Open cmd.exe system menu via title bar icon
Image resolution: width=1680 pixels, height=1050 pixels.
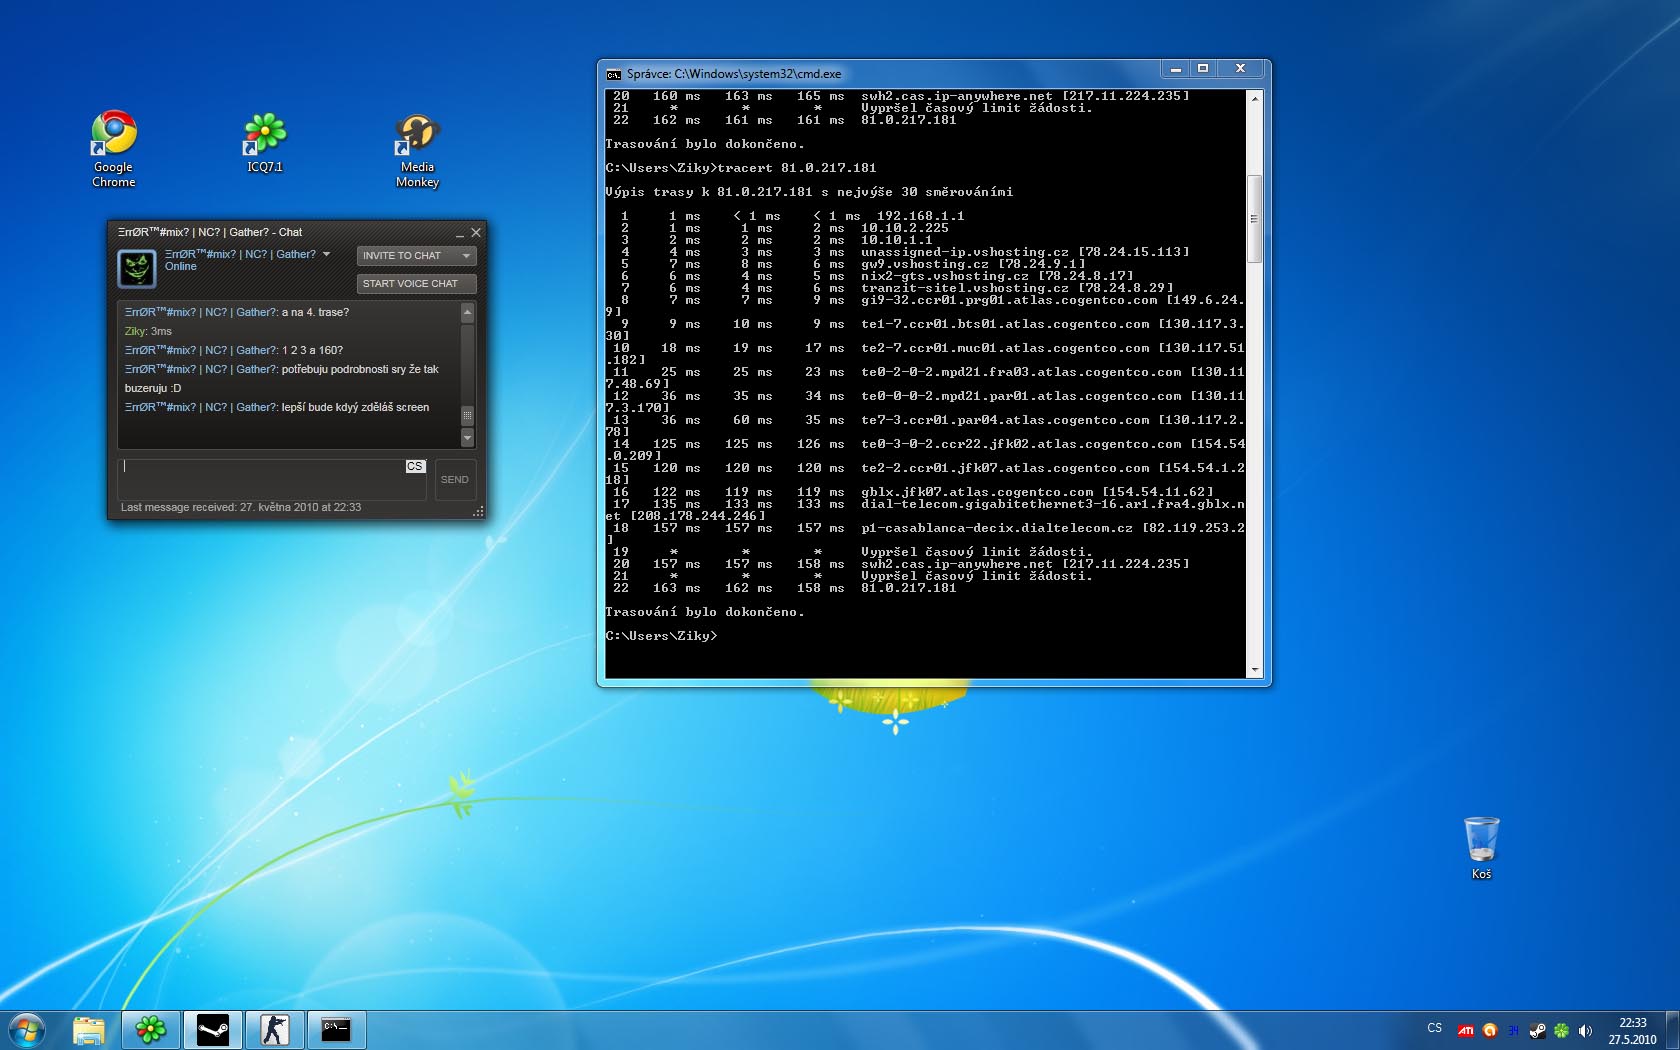pos(614,73)
